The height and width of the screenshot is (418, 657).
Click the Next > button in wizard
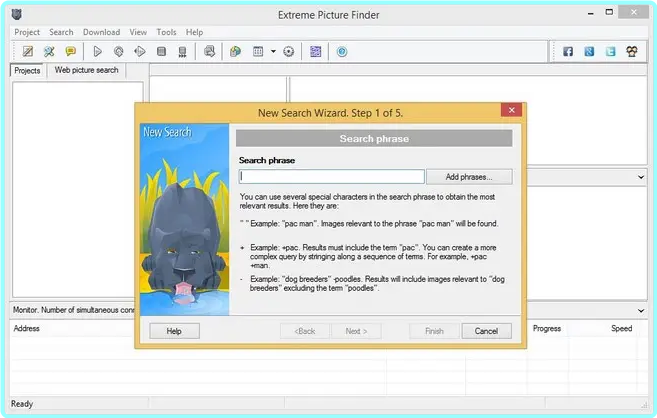[356, 331]
